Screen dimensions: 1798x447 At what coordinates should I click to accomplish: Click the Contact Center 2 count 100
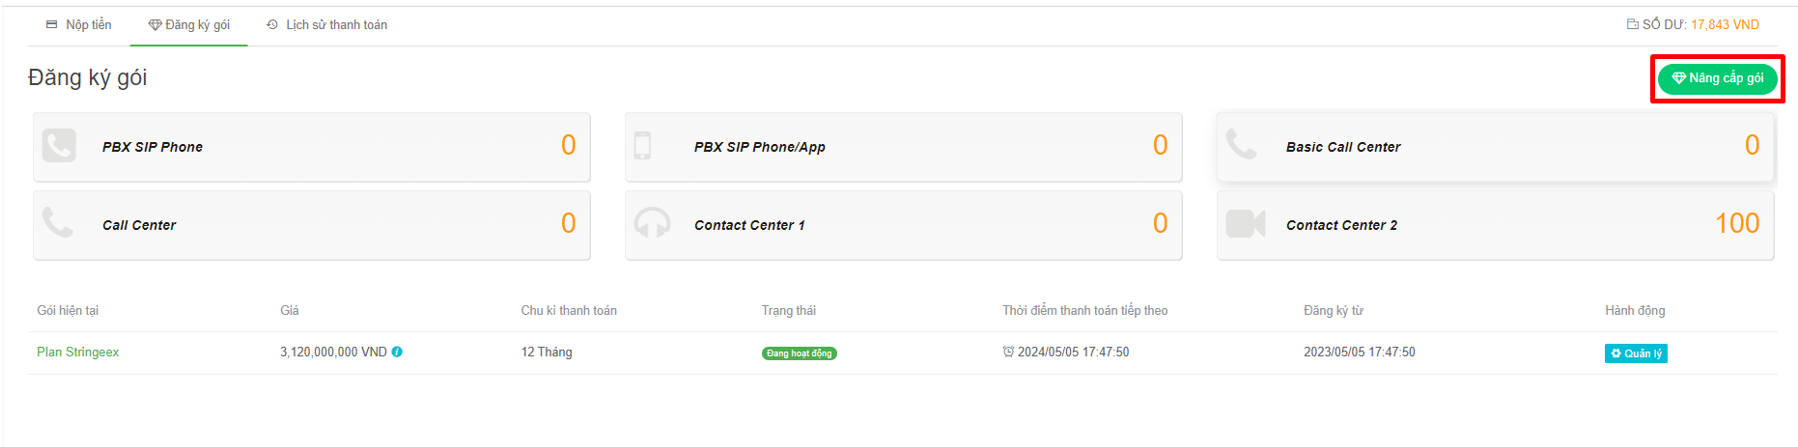coord(1736,224)
